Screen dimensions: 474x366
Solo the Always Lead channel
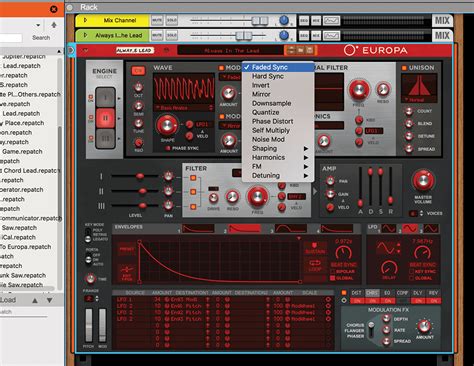click(x=172, y=35)
